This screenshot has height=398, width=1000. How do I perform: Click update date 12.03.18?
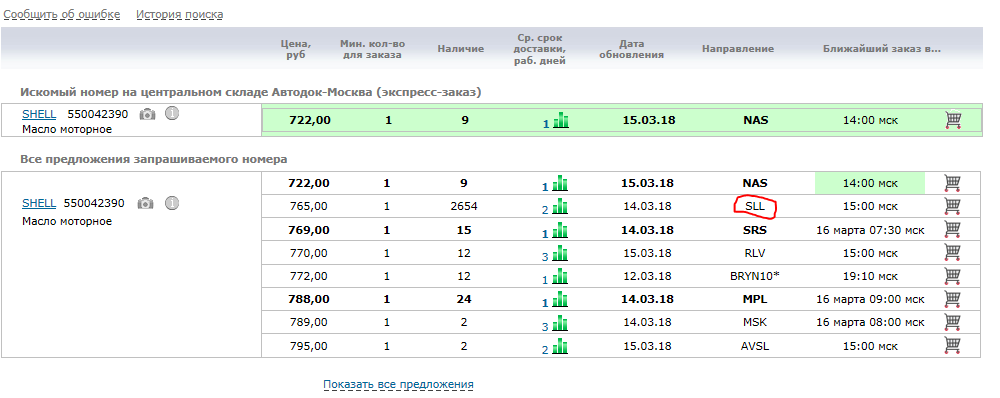[647, 276]
